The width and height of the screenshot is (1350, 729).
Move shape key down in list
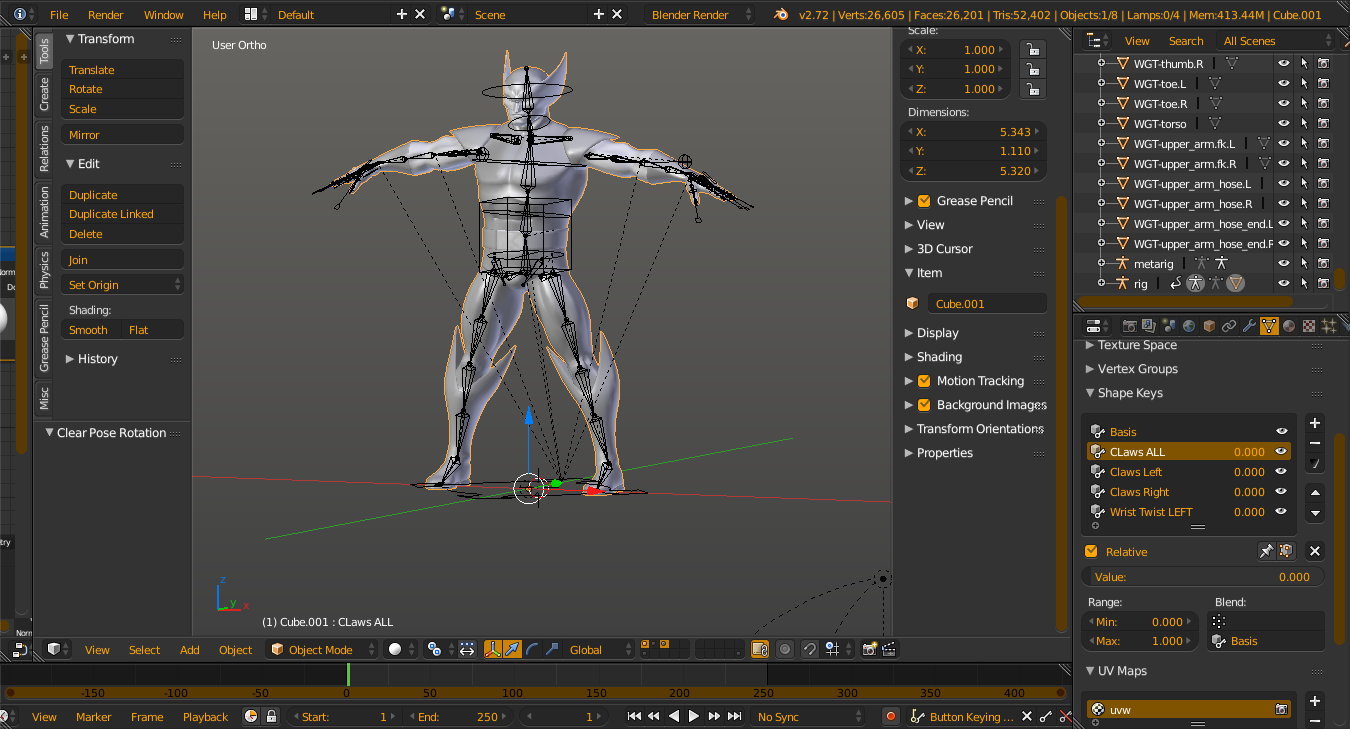pyautogui.click(x=1315, y=513)
